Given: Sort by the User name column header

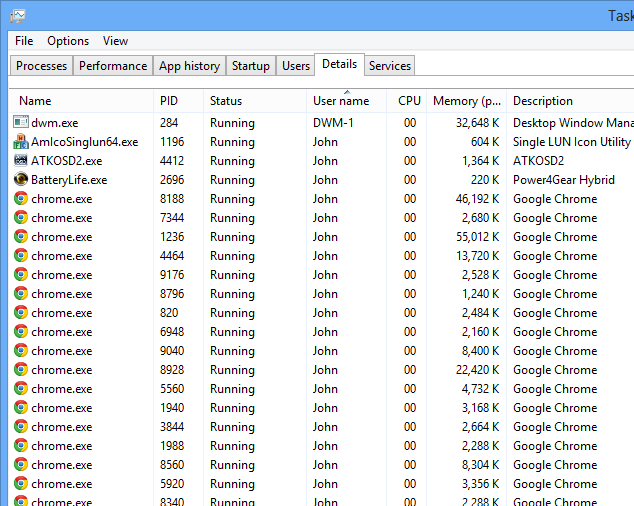Looking at the screenshot, I should 346,101.
